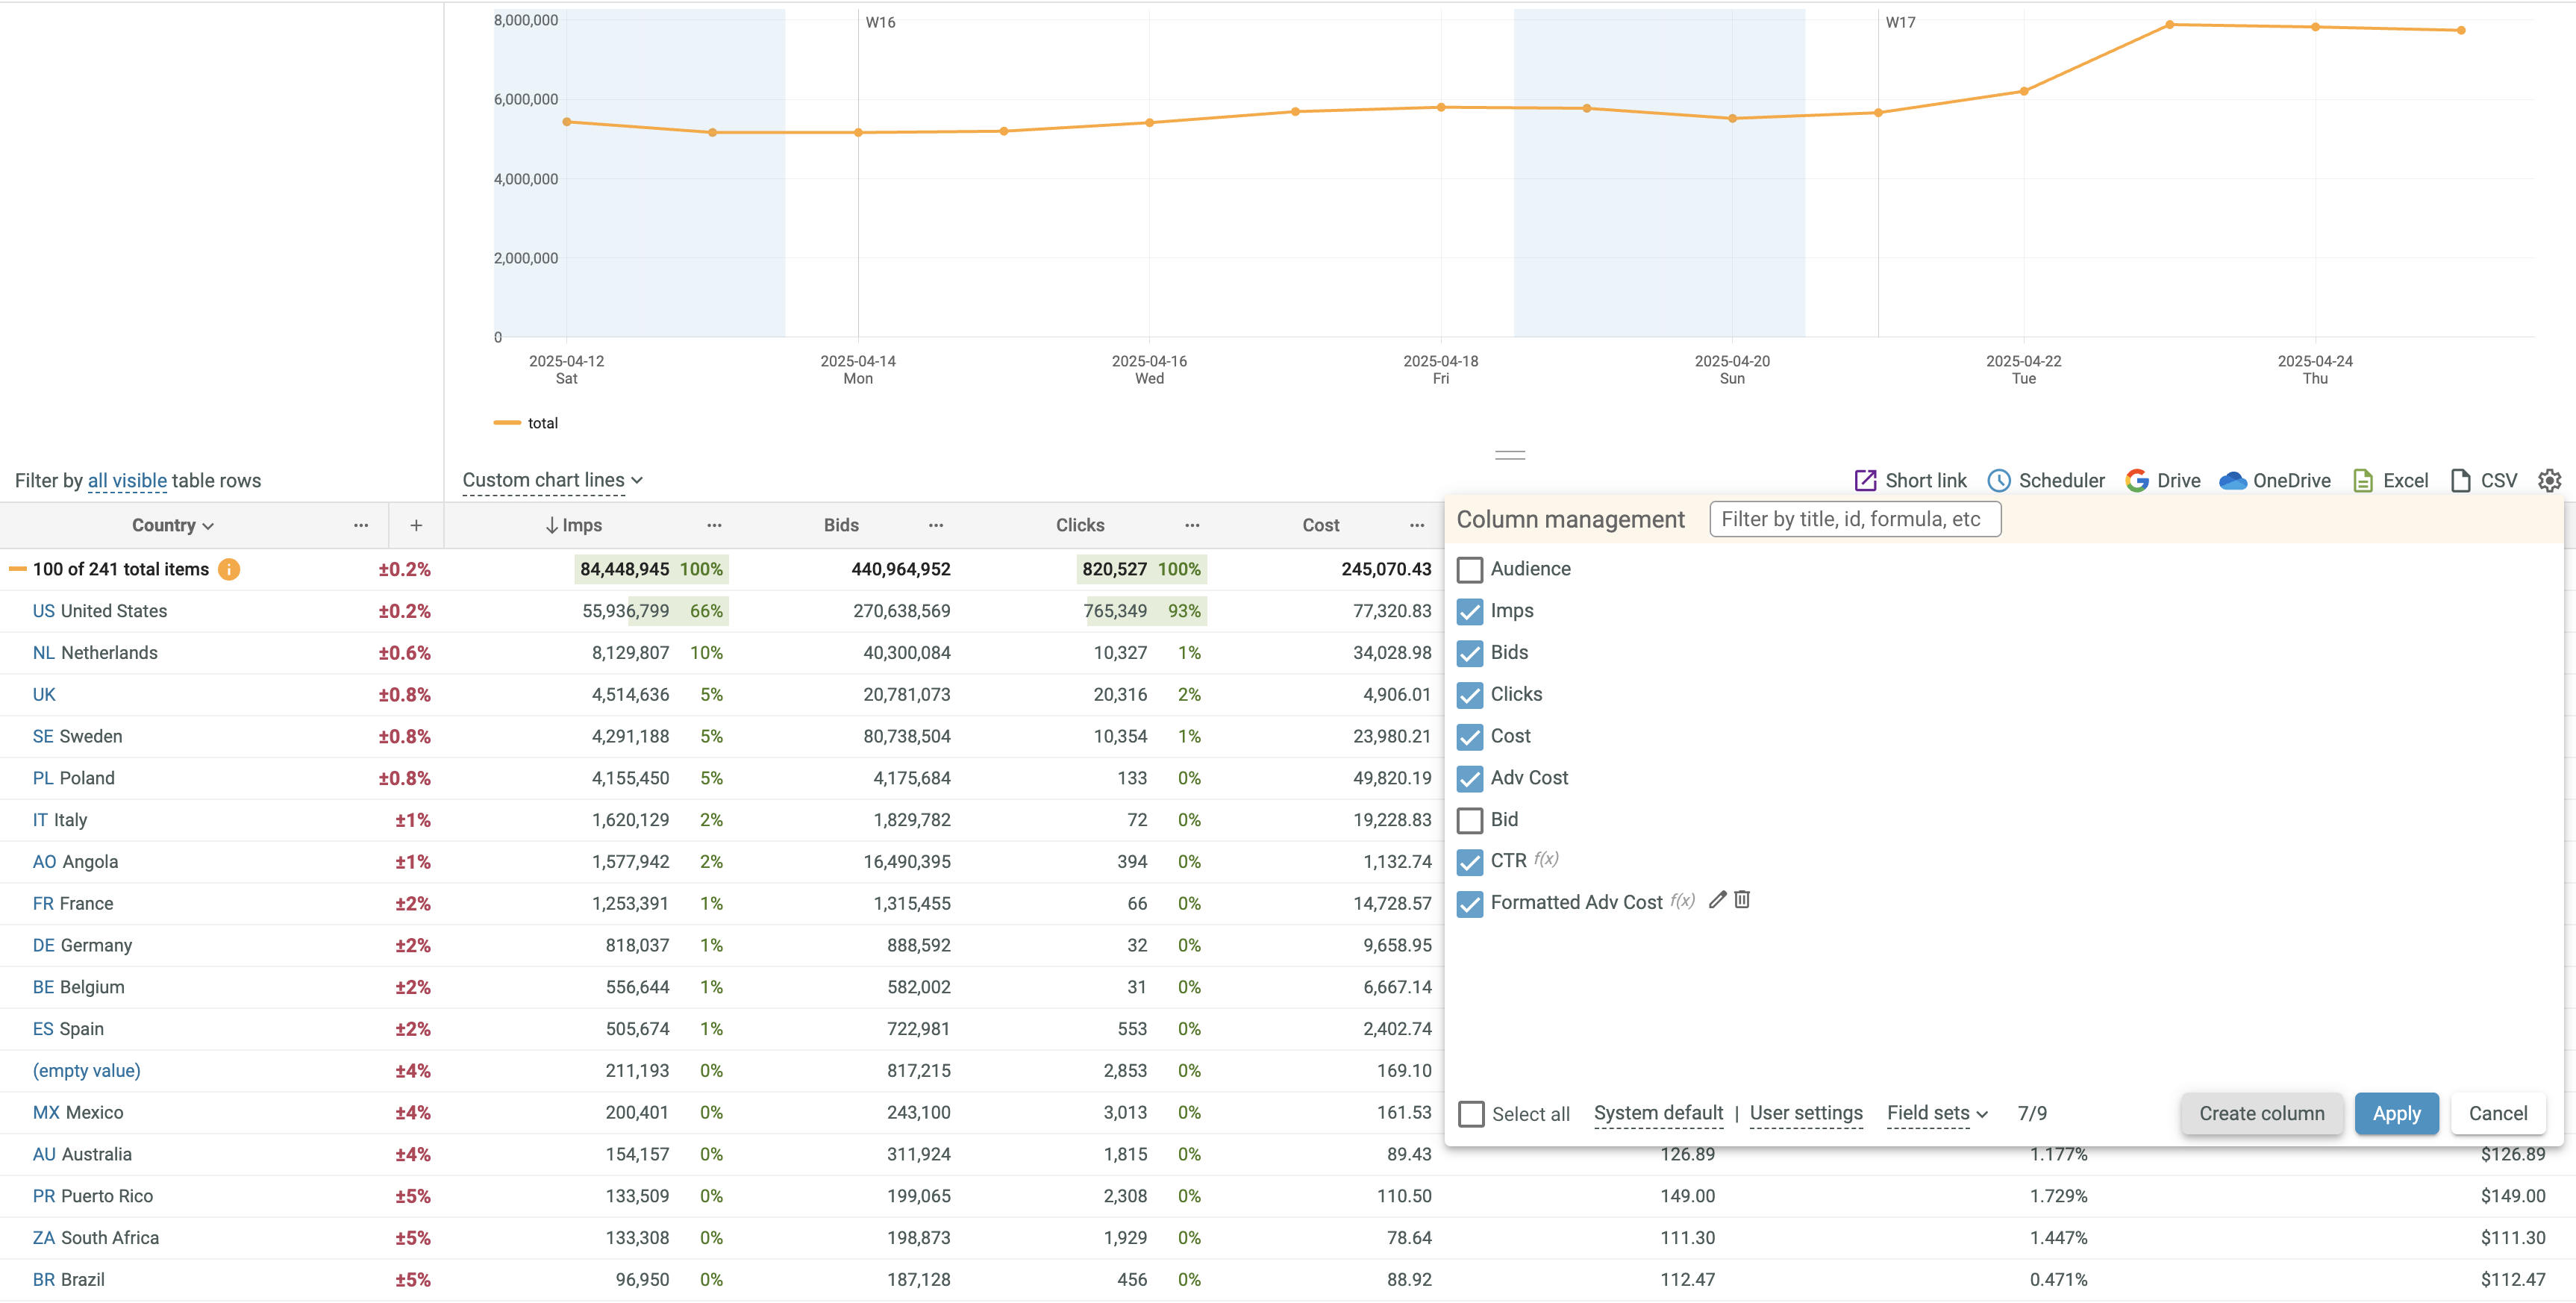This screenshot has width=2576, height=1303.
Task: Open Imps column options menu dots
Action: coord(714,526)
